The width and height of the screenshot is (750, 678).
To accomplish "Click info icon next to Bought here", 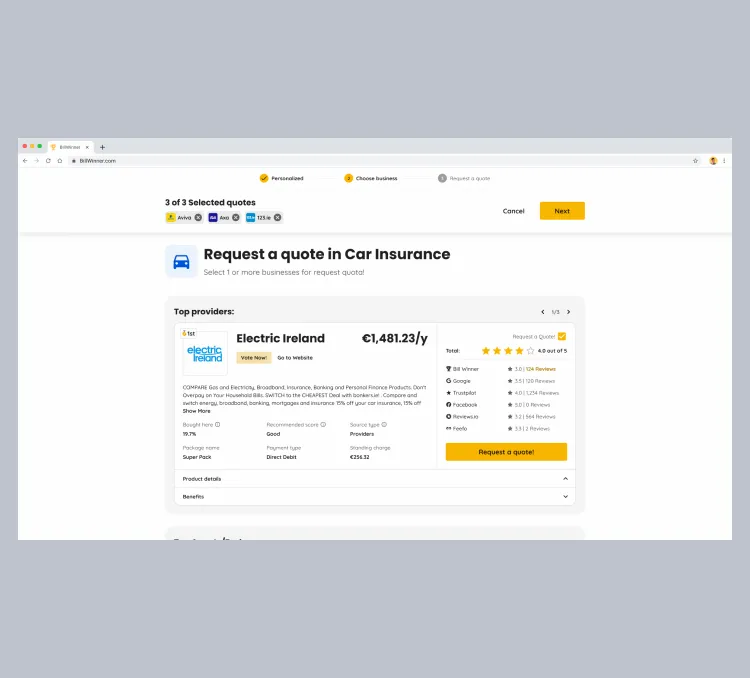I will point(218,424).
